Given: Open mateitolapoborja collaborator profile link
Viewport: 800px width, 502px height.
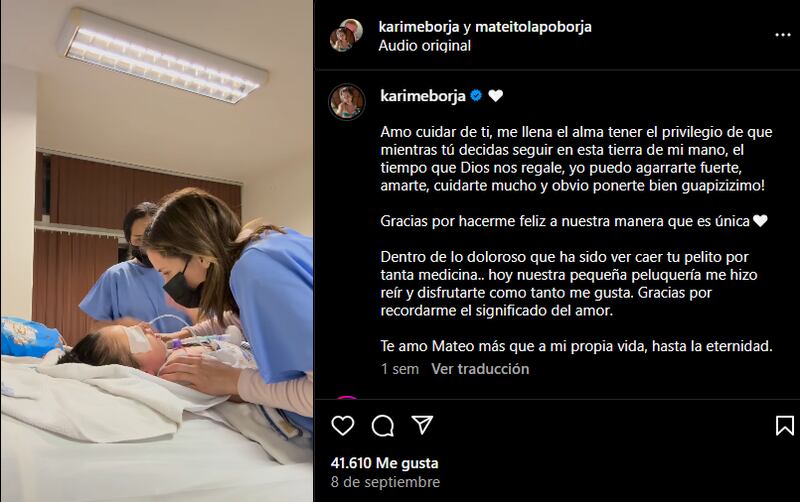Looking at the screenshot, I should coord(533,27).
